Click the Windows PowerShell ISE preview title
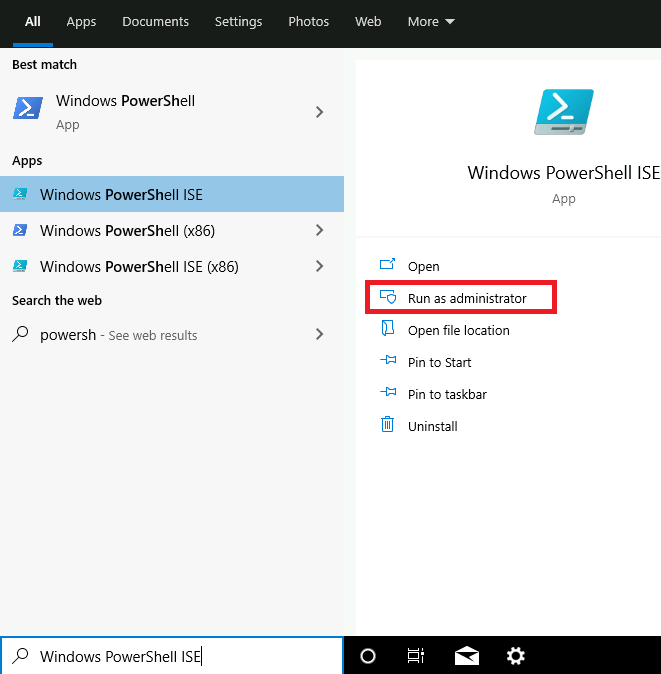Screen dimensions: 661x674 (x=563, y=173)
